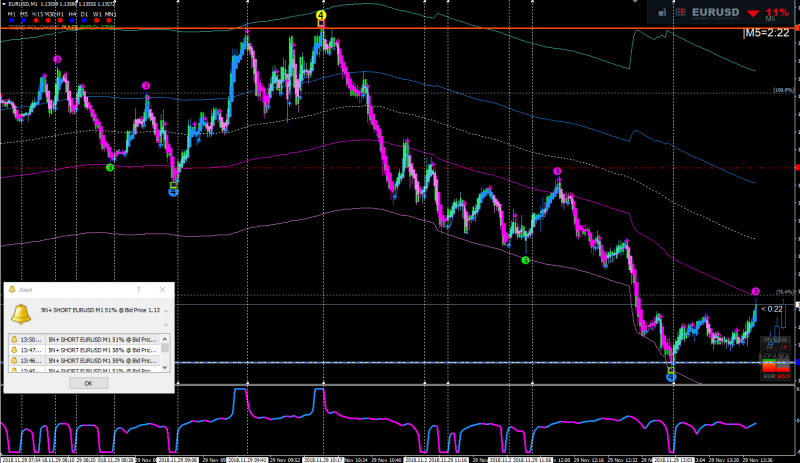The width and height of the screenshot is (800, 463).
Task: Click the 11% reading in top-right panel
Action: pyautogui.click(x=776, y=12)
